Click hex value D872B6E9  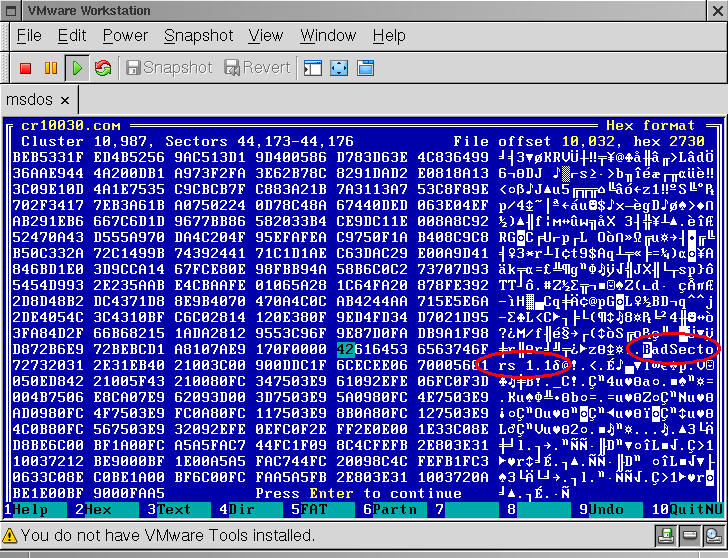pos(48,349)
